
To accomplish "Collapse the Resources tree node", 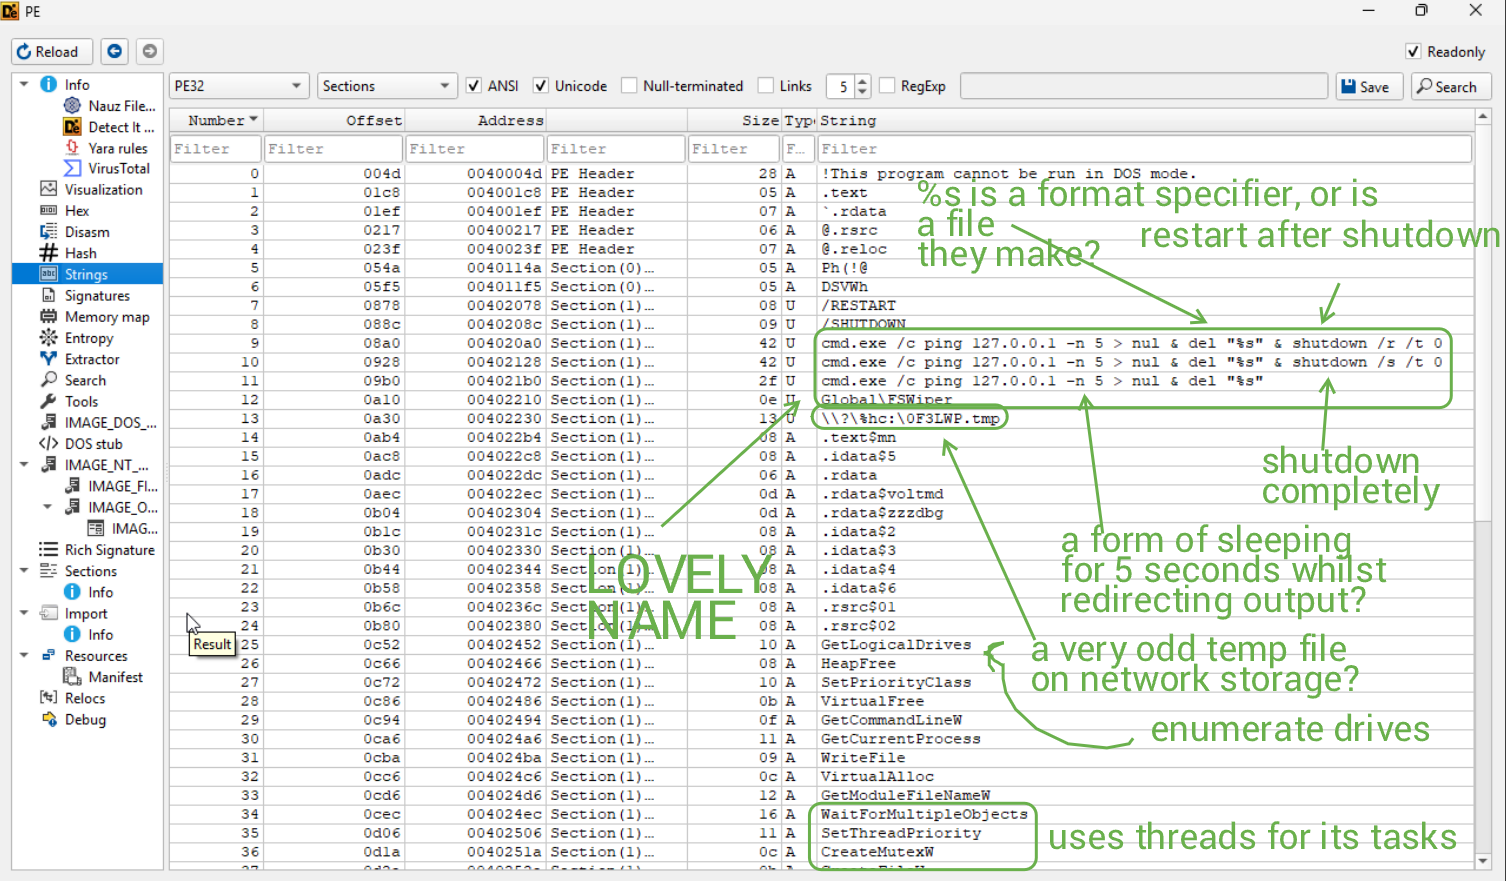I will [24, 656].
